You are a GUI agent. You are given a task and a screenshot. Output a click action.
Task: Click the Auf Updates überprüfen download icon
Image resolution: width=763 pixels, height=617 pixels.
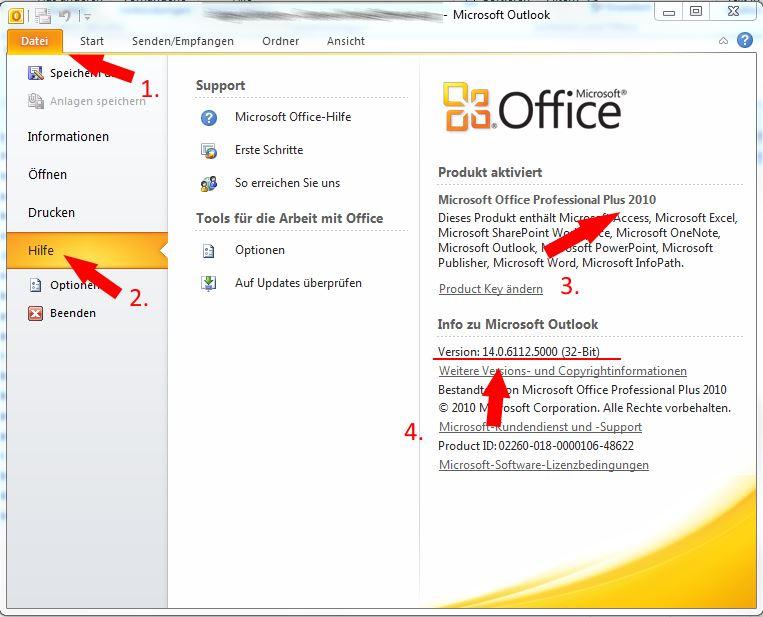point(209,283)
